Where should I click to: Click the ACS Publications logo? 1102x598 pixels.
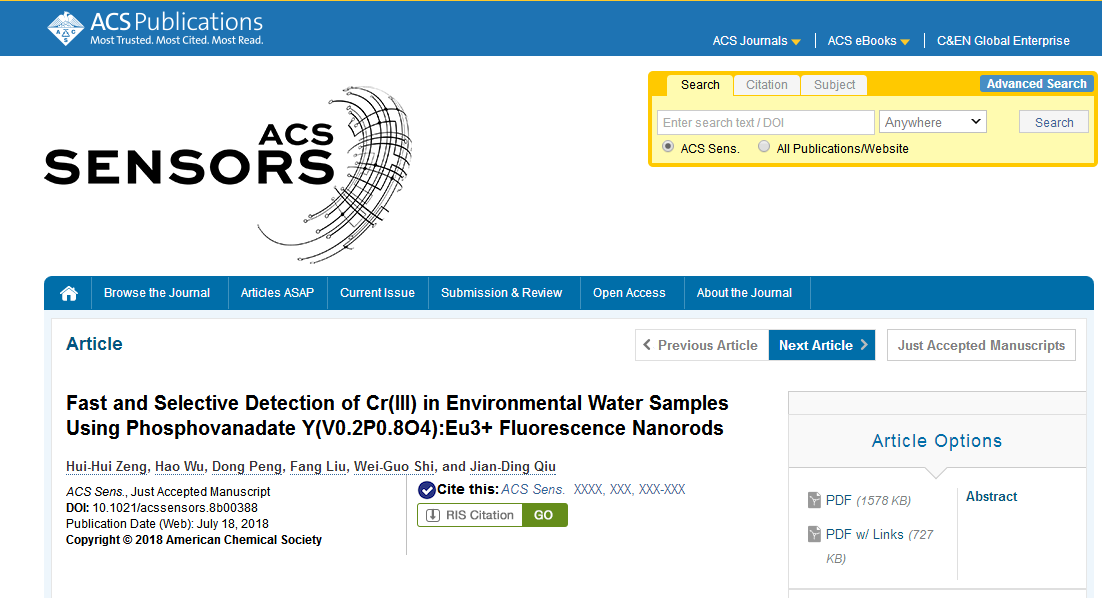[155, 28]
